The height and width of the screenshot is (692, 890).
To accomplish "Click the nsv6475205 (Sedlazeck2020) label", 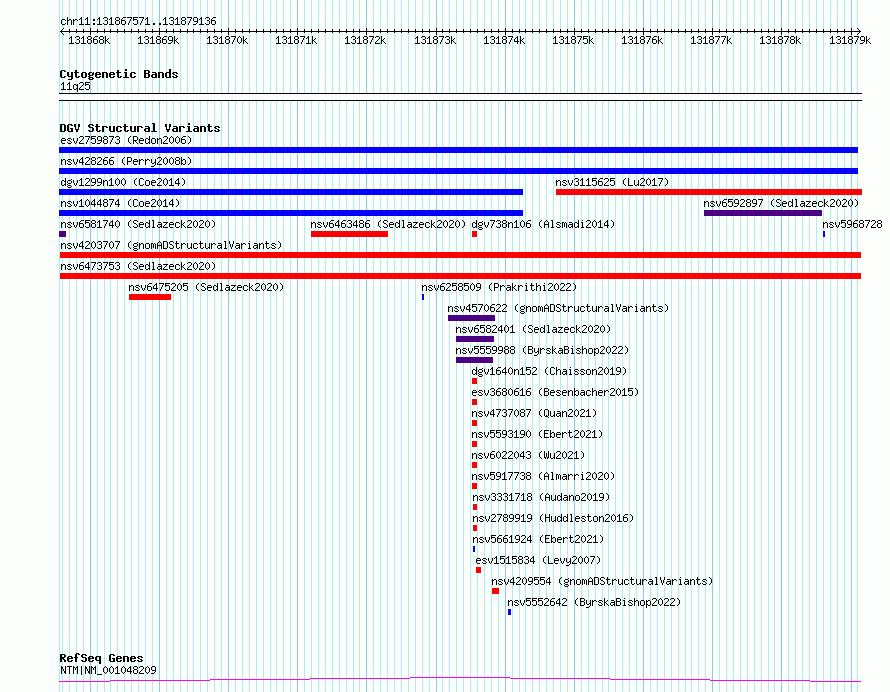I will click(206, 287).
